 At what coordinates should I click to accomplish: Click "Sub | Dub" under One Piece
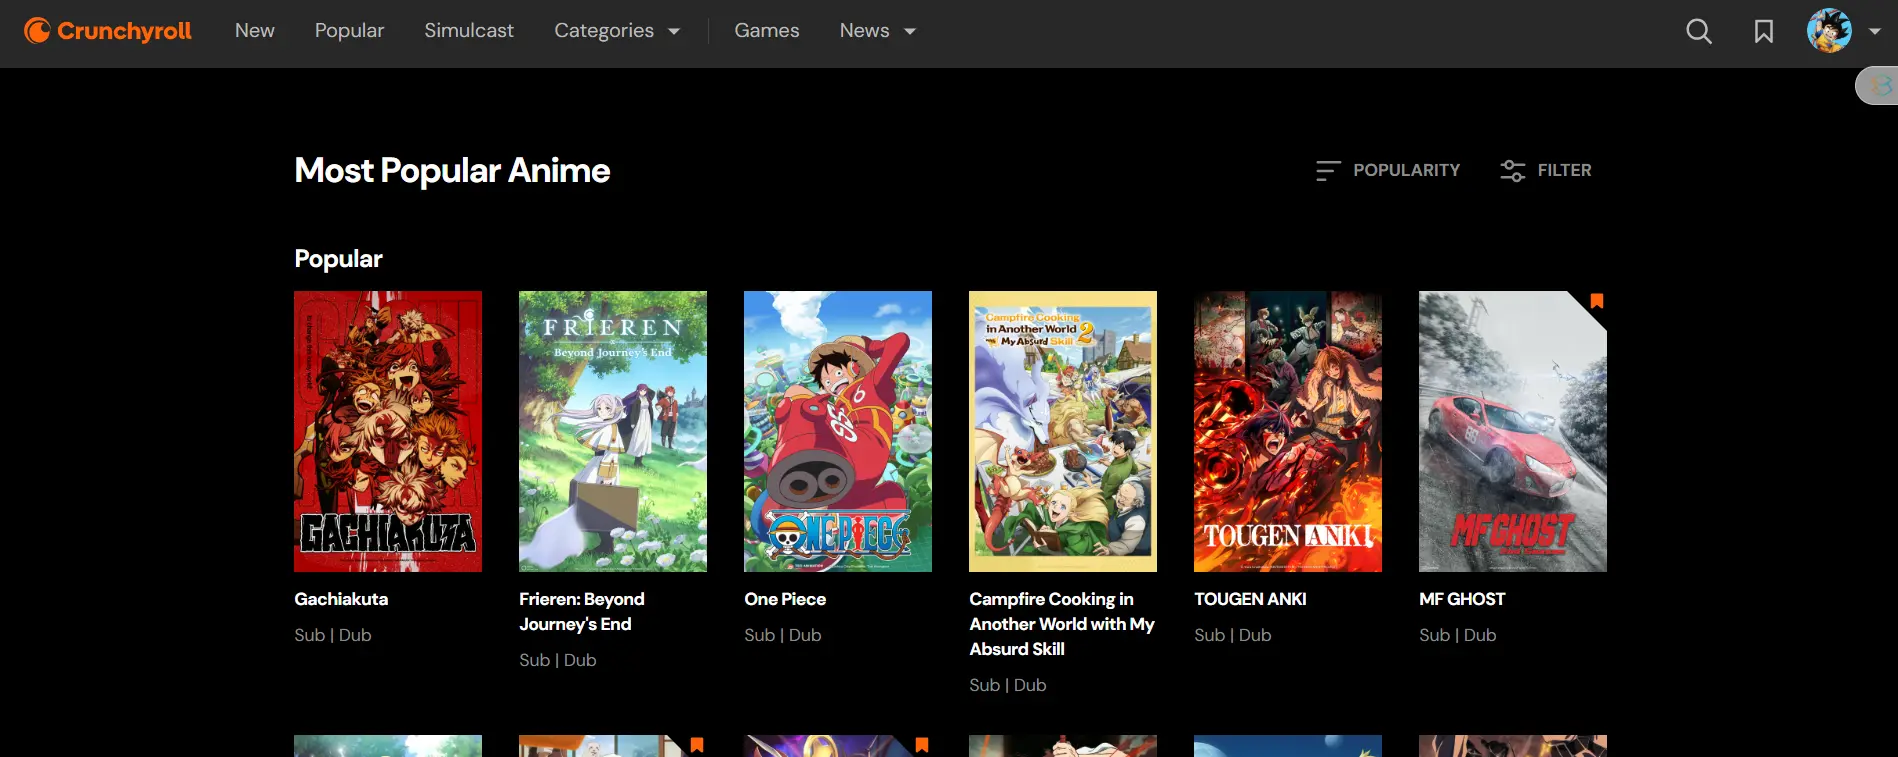783,635
